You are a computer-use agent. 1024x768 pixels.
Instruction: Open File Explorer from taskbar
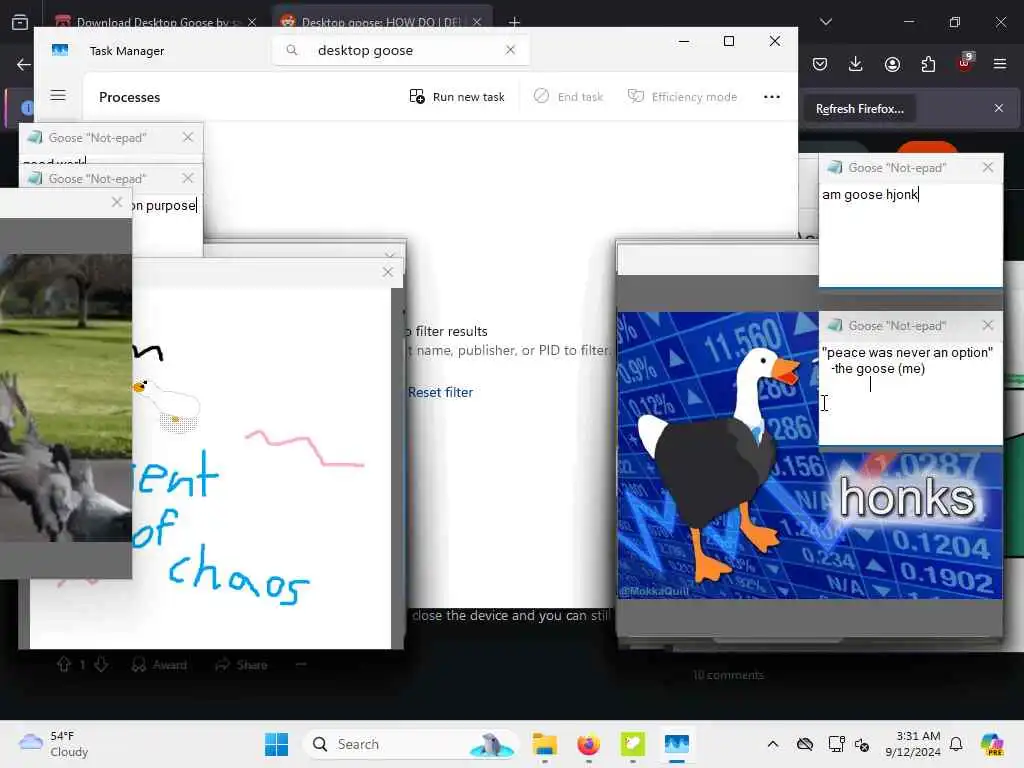pos(544,744)
